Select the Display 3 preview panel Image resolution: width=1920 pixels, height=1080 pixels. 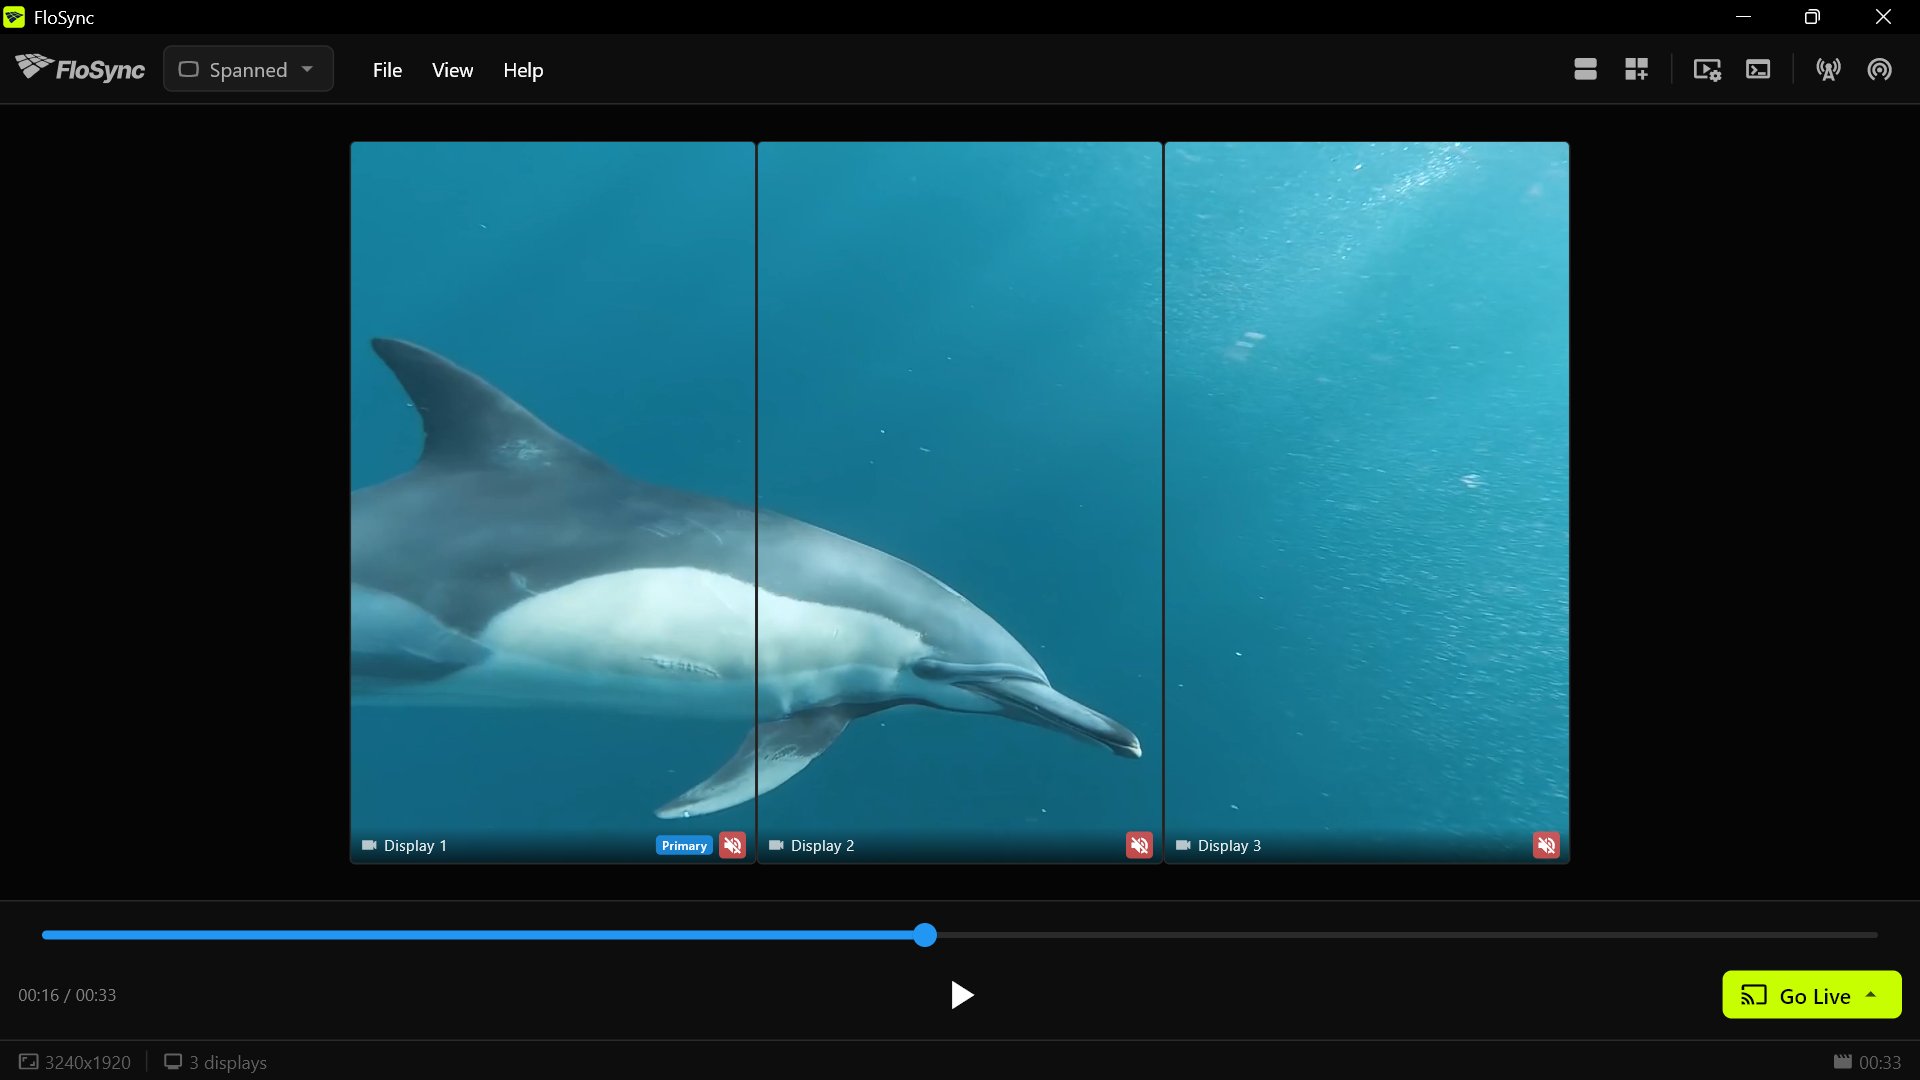point(1367,502)
